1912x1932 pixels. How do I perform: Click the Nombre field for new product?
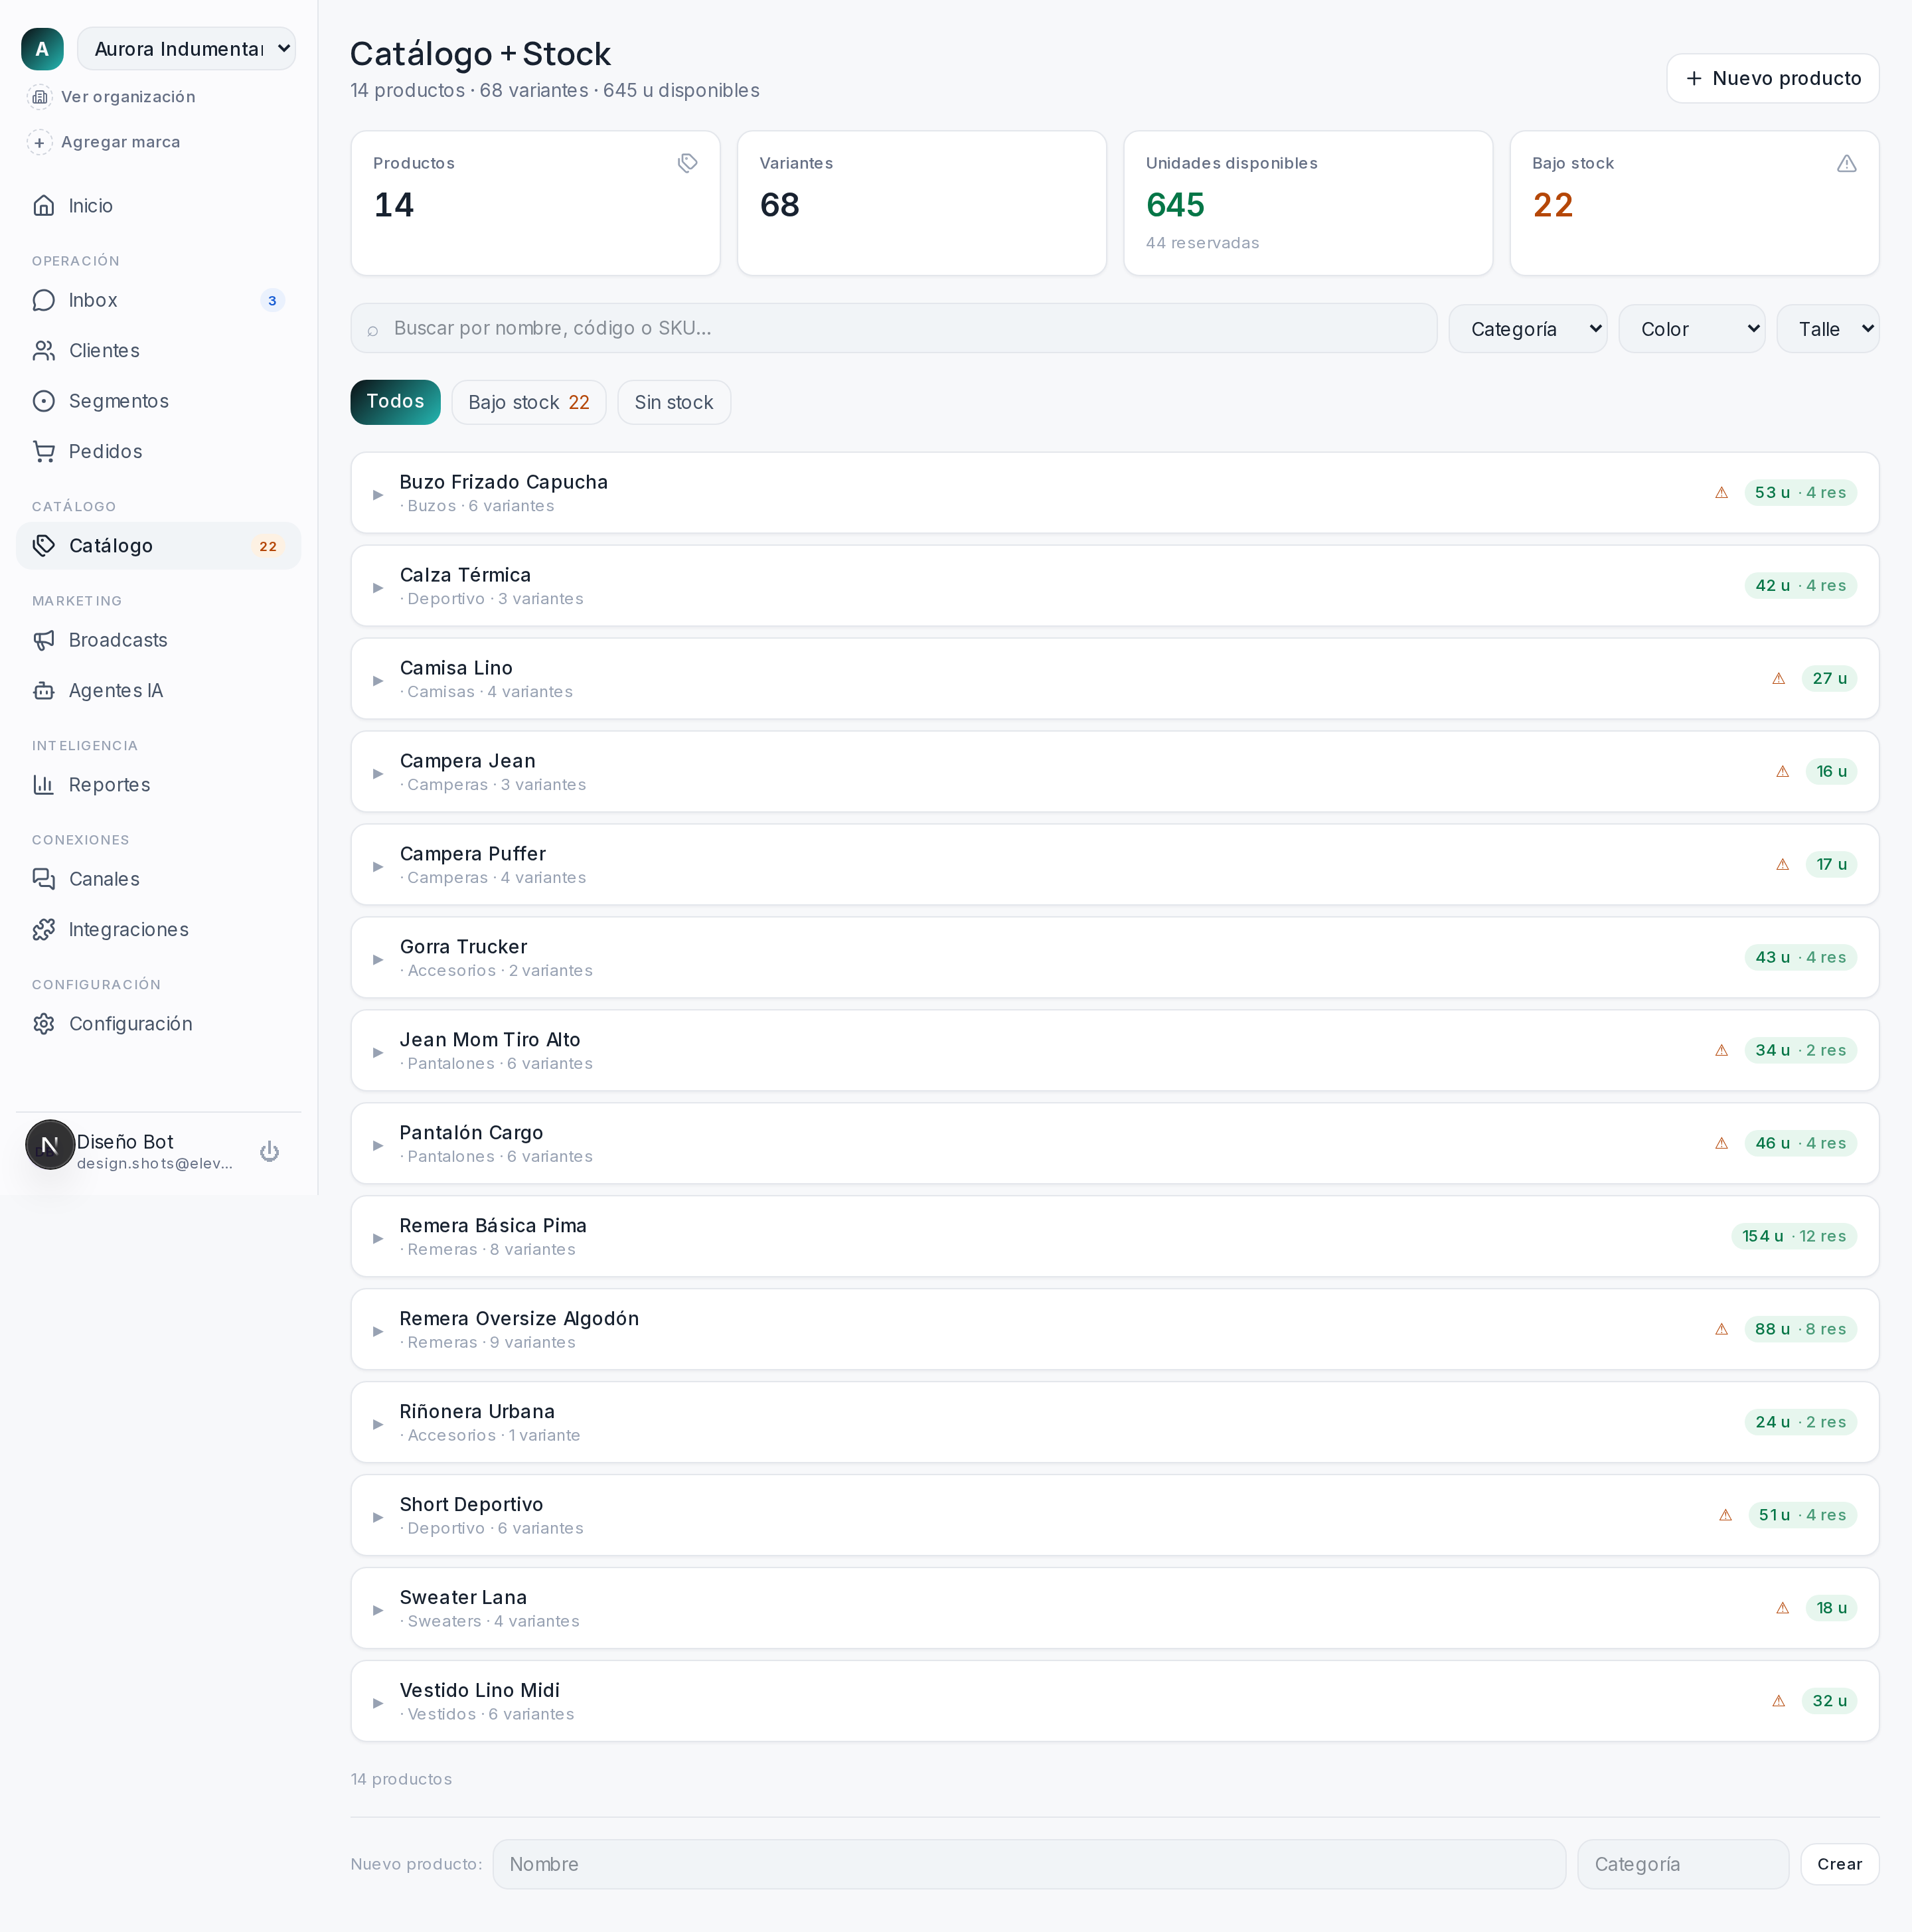click(x=1029, y=1864)
